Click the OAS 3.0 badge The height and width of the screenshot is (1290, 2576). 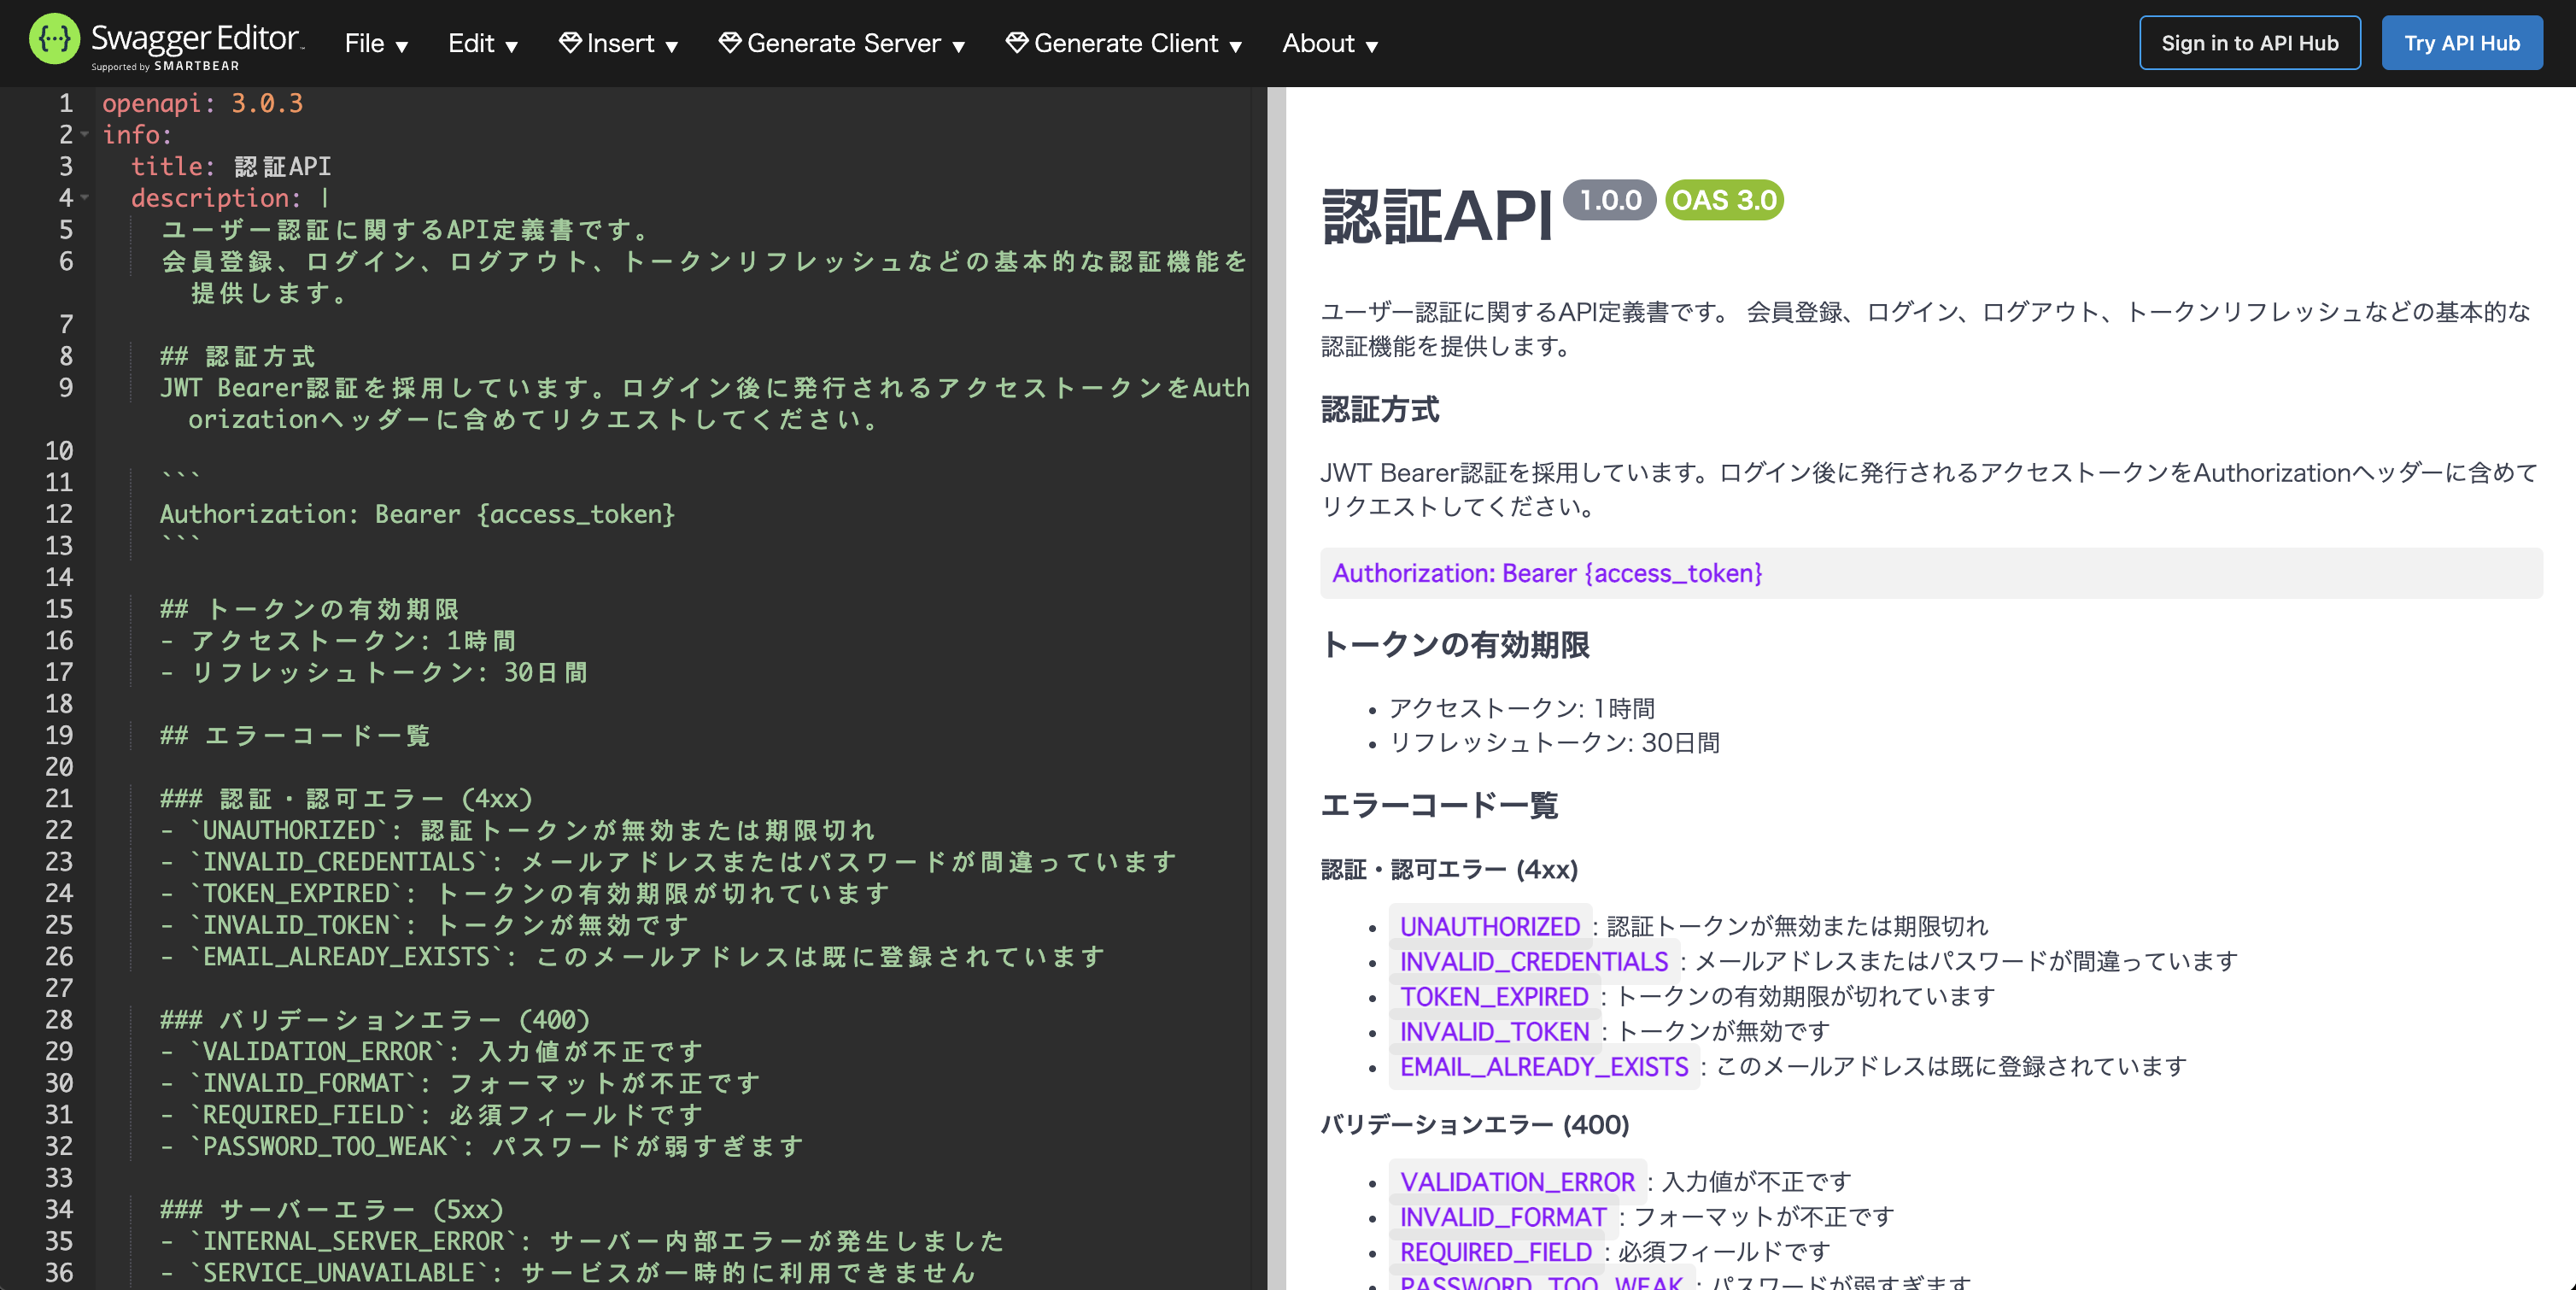tap(1724, 200)
